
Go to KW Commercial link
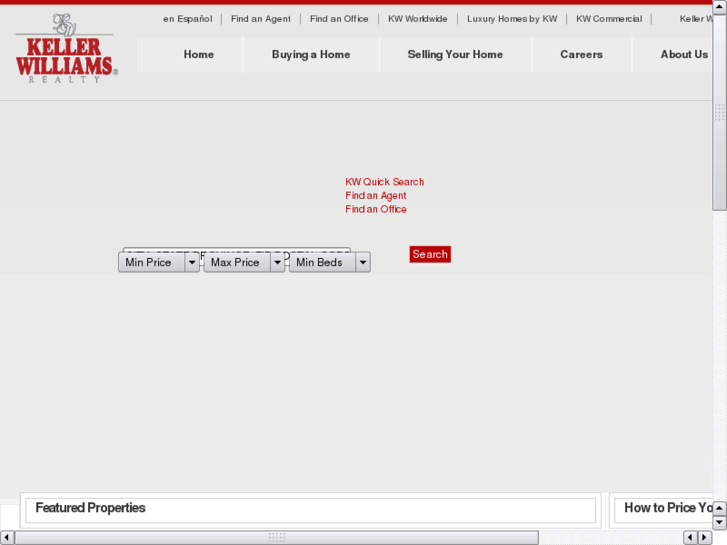point(609,19)
